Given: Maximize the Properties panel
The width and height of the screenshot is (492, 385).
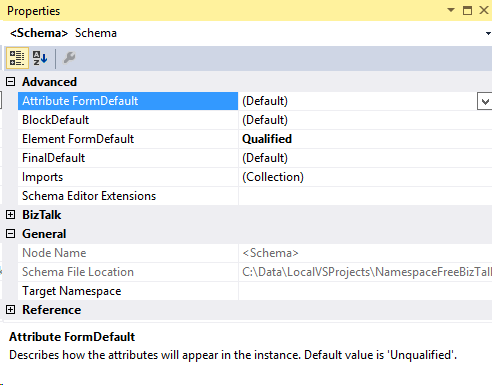Looking at the screenshot, I should click(x=467, y=10).
